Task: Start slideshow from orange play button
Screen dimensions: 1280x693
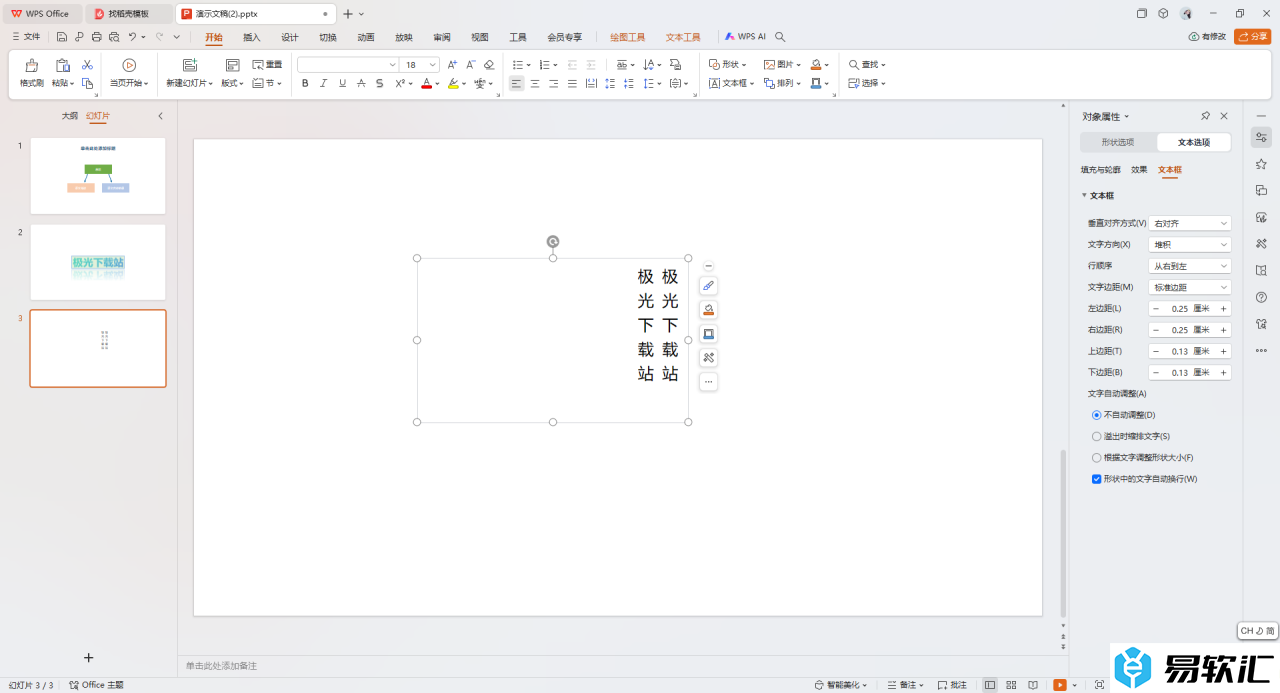Action: pos(1060,685)
